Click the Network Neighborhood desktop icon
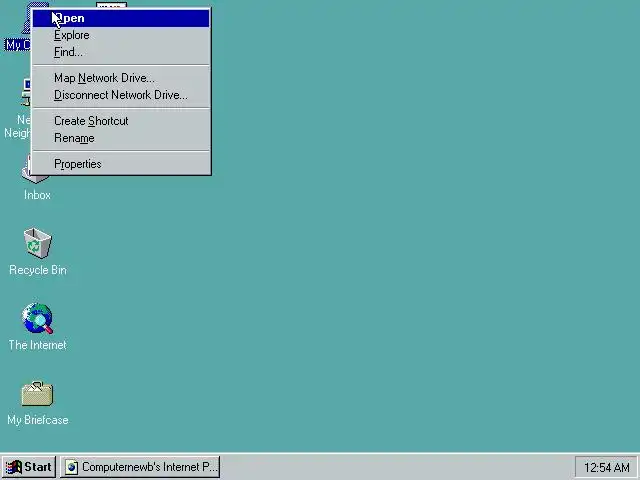This screenshot has height=480, width=640. pyautogui.click(x=27, y=92)
